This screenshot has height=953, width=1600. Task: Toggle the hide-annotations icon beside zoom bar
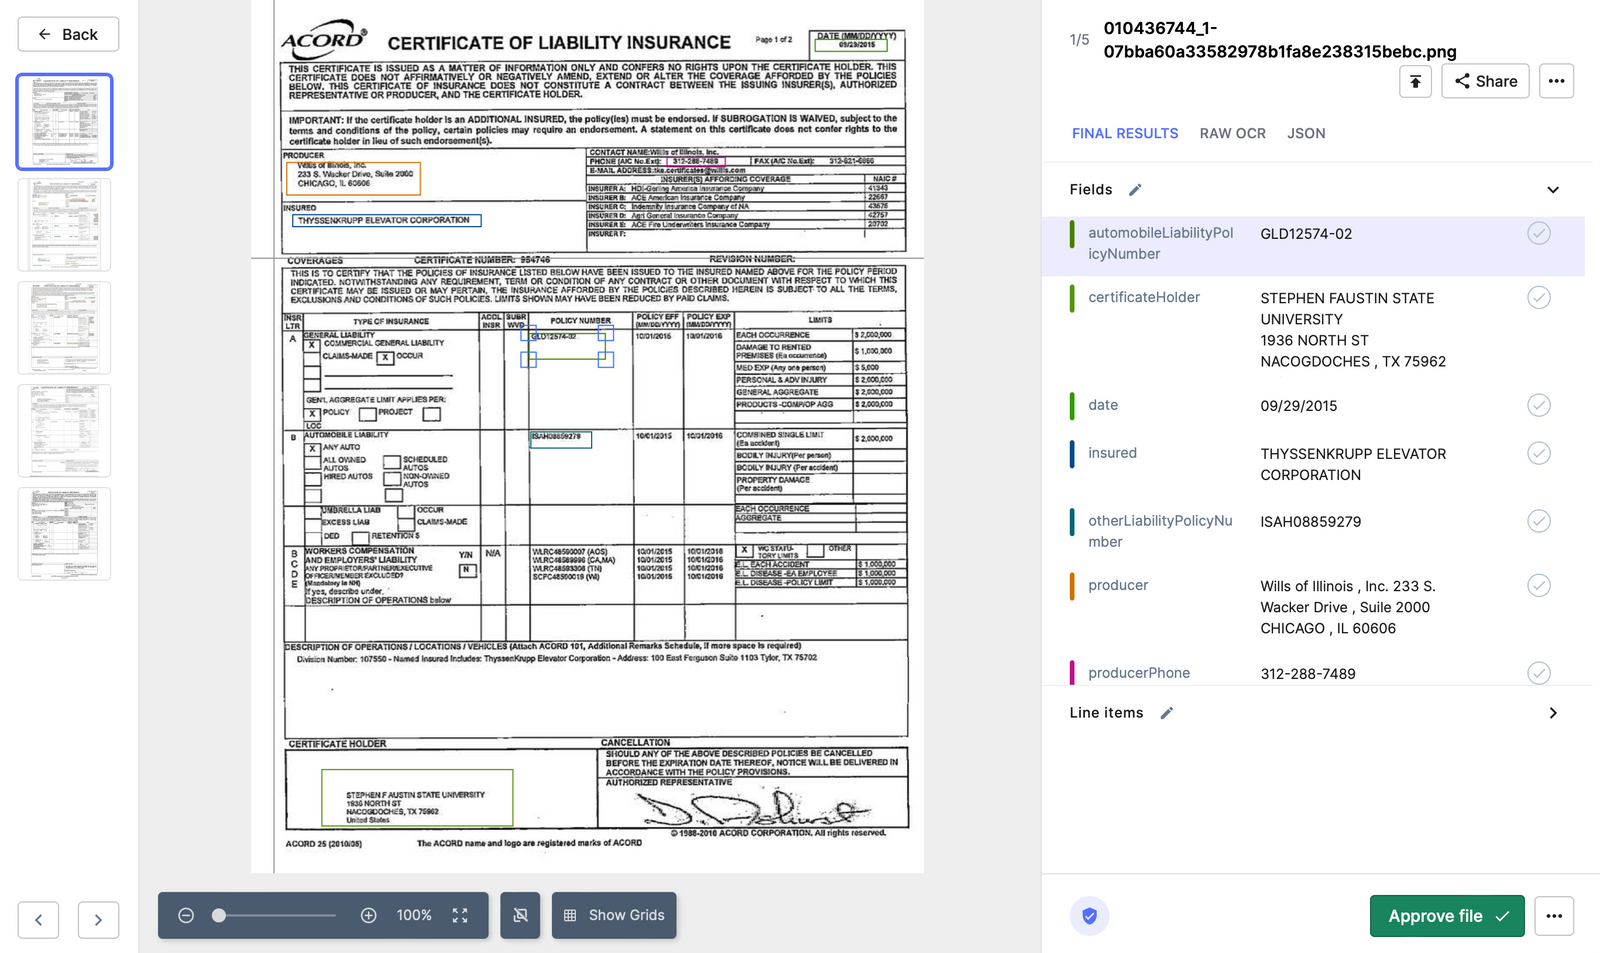[520, 915]
